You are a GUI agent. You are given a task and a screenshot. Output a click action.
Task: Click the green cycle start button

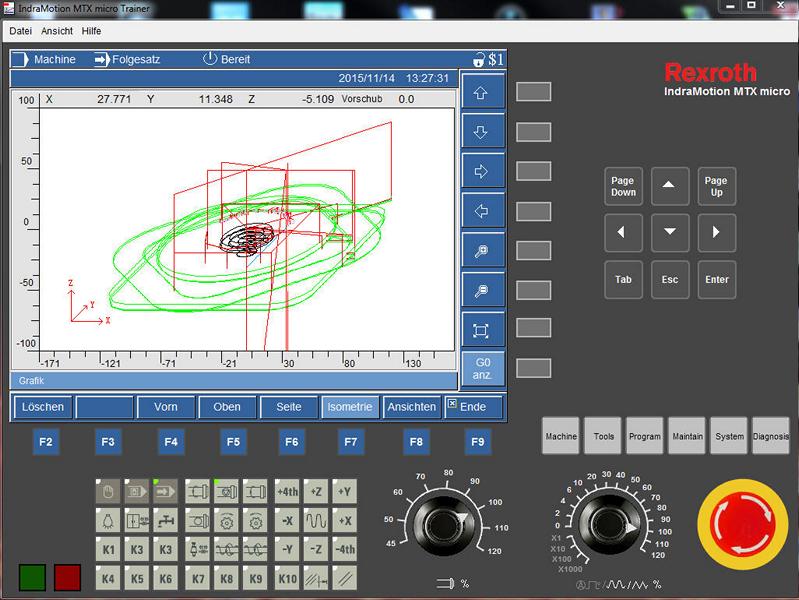32,578
